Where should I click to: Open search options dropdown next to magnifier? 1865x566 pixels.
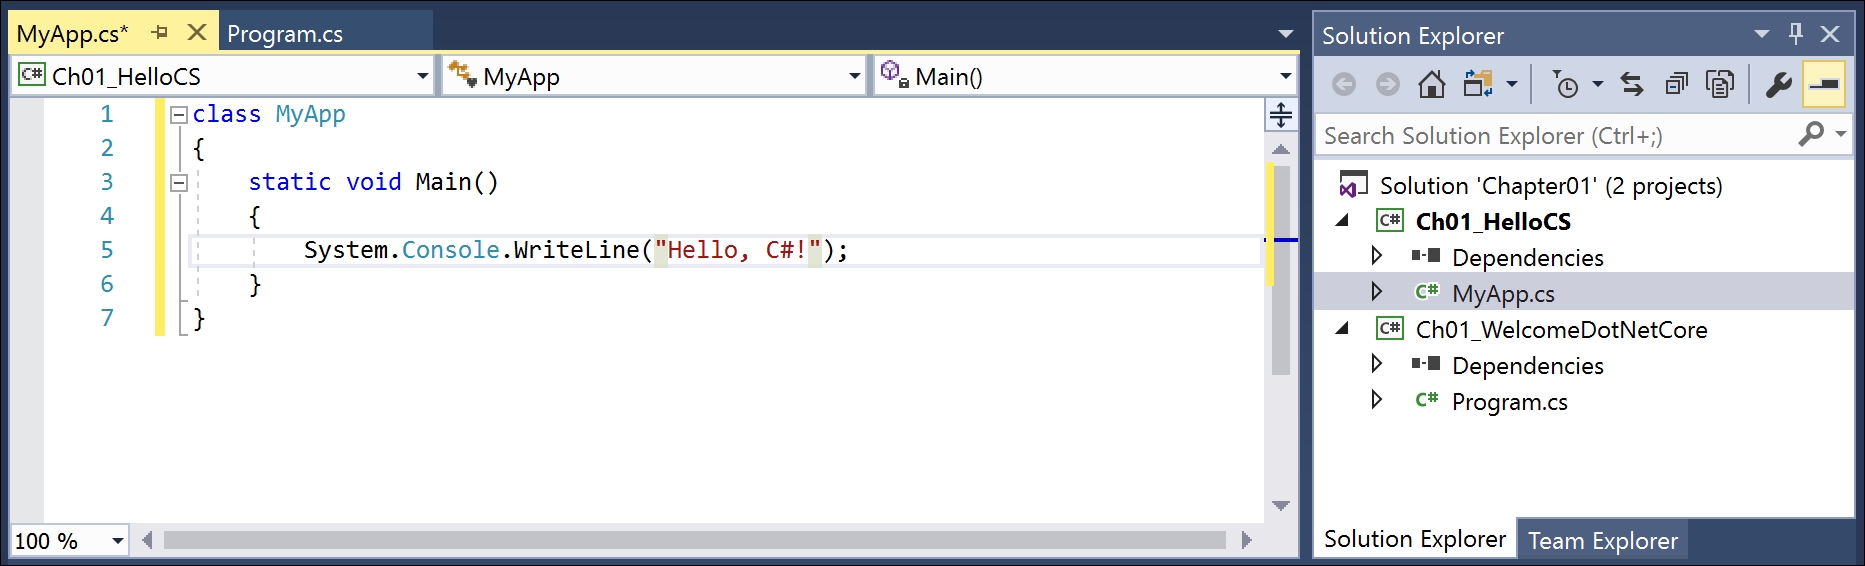[1840, 134]
